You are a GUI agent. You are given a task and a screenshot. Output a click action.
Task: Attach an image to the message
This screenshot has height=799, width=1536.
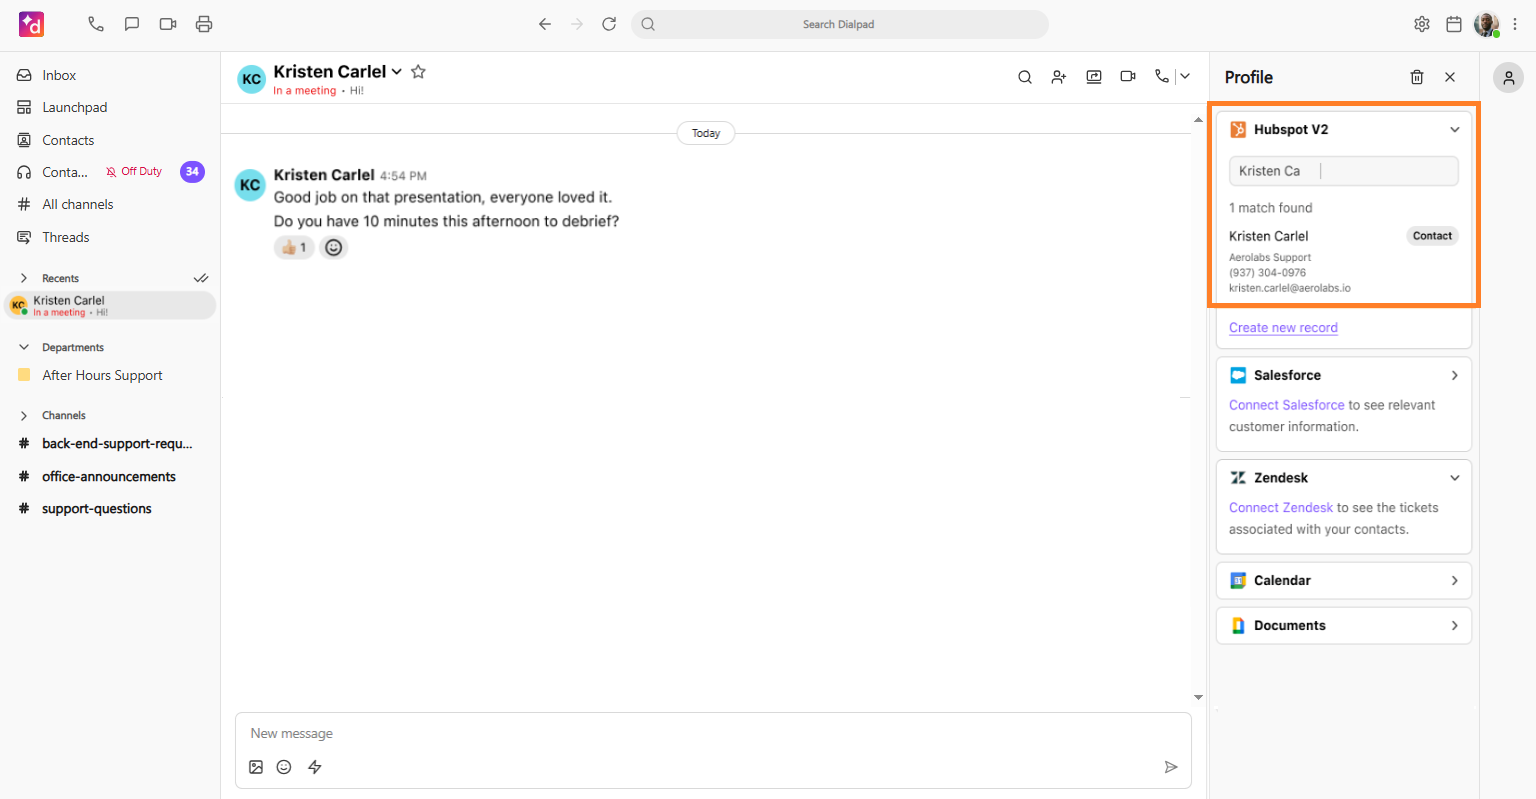click(x=256, y=767)
